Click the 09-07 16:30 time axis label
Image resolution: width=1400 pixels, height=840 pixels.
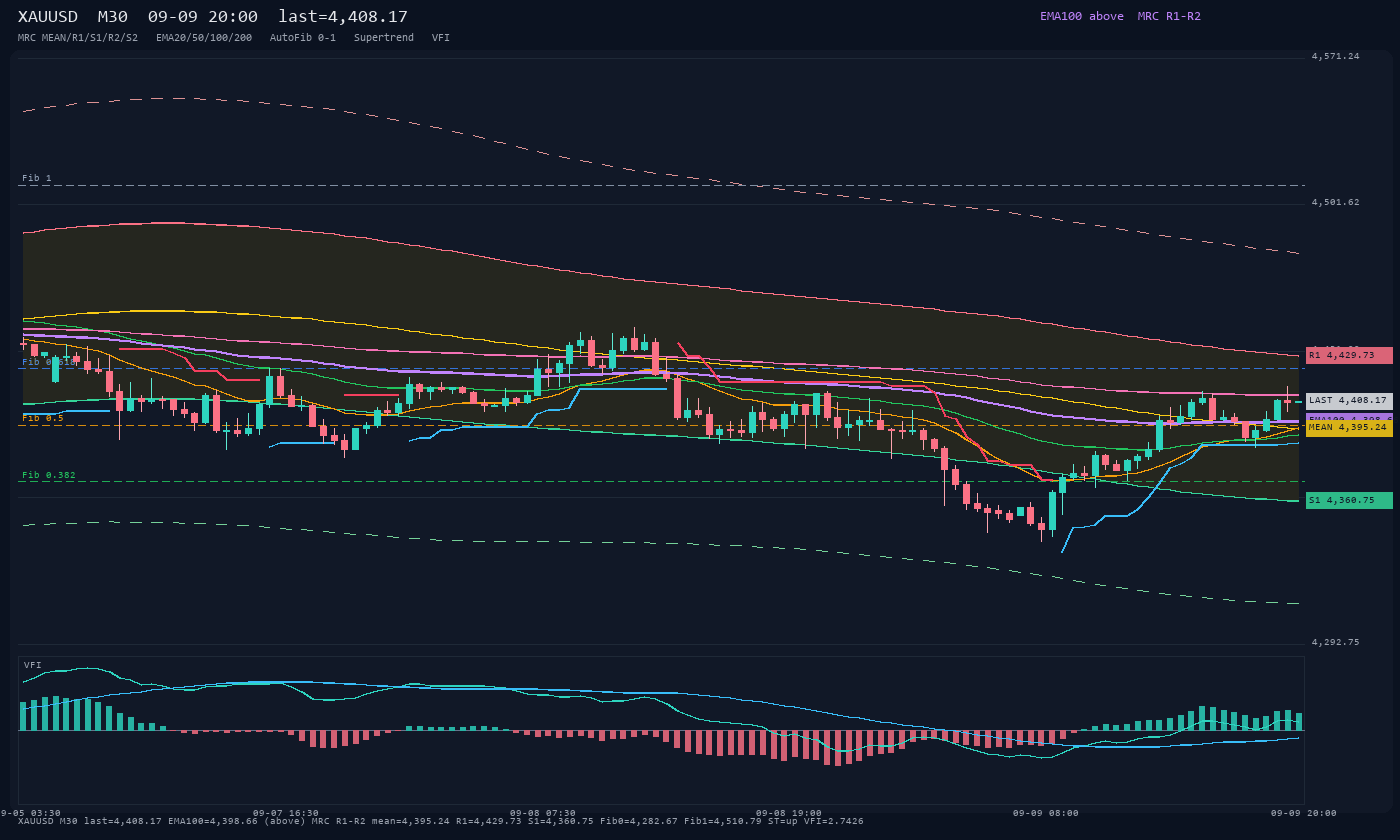pos(286,813)
